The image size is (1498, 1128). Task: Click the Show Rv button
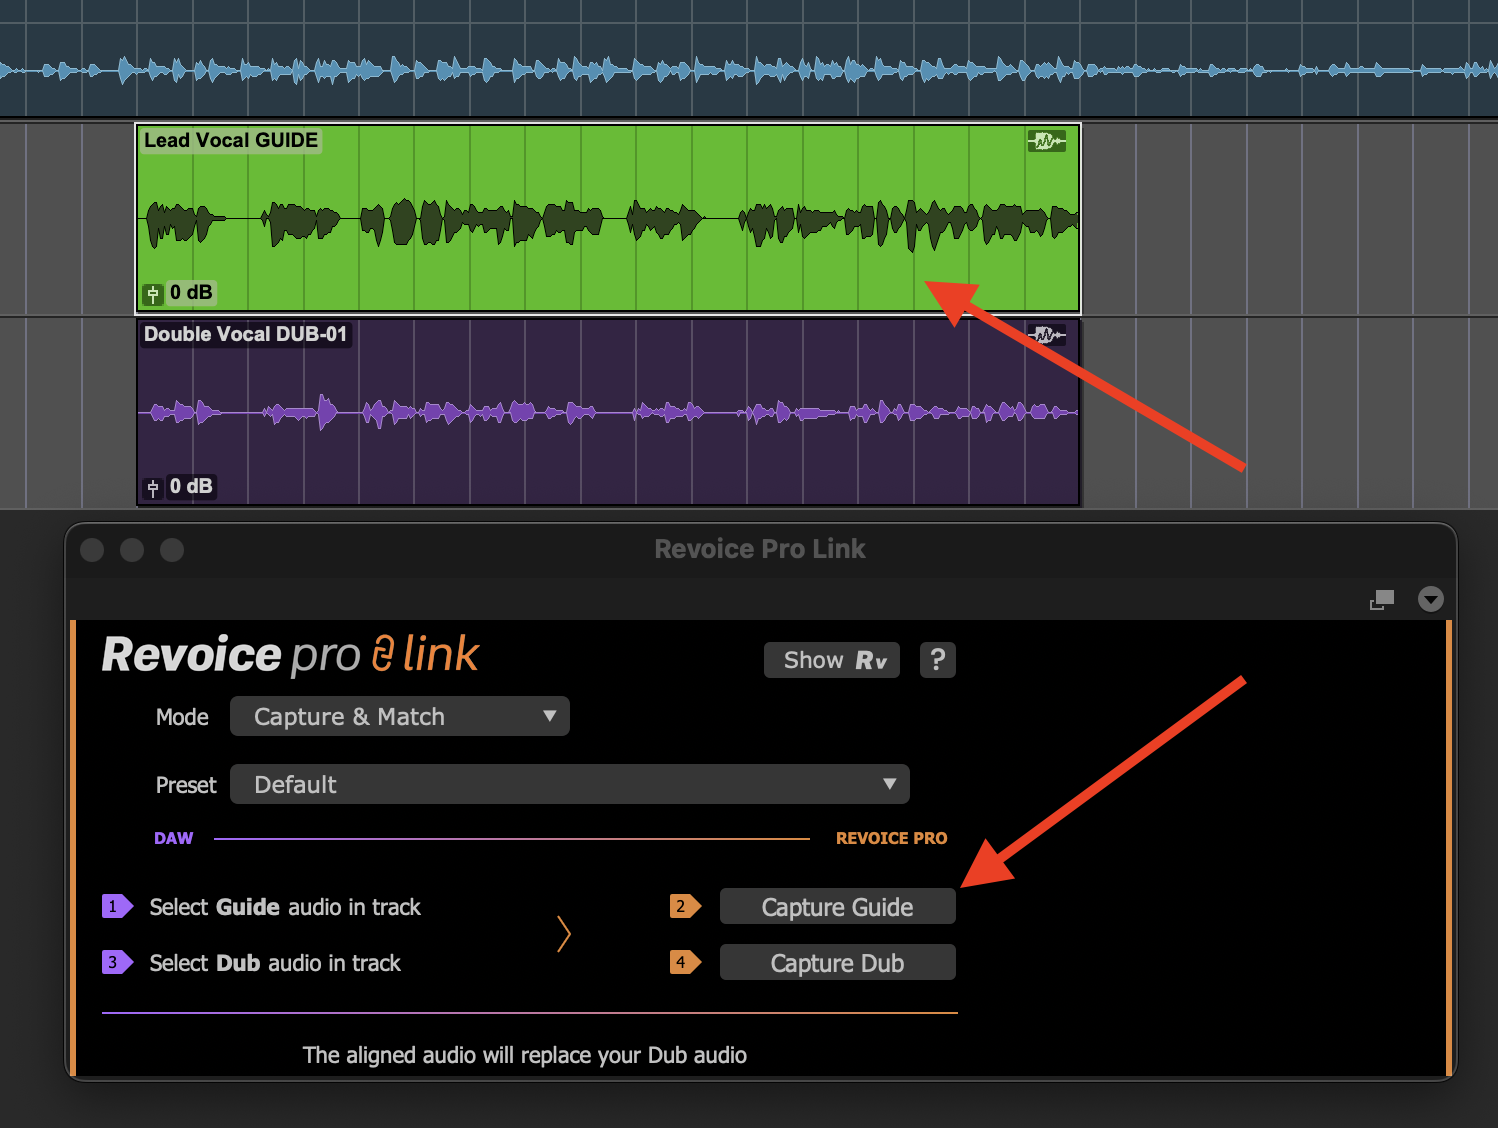tap(832, 660)
